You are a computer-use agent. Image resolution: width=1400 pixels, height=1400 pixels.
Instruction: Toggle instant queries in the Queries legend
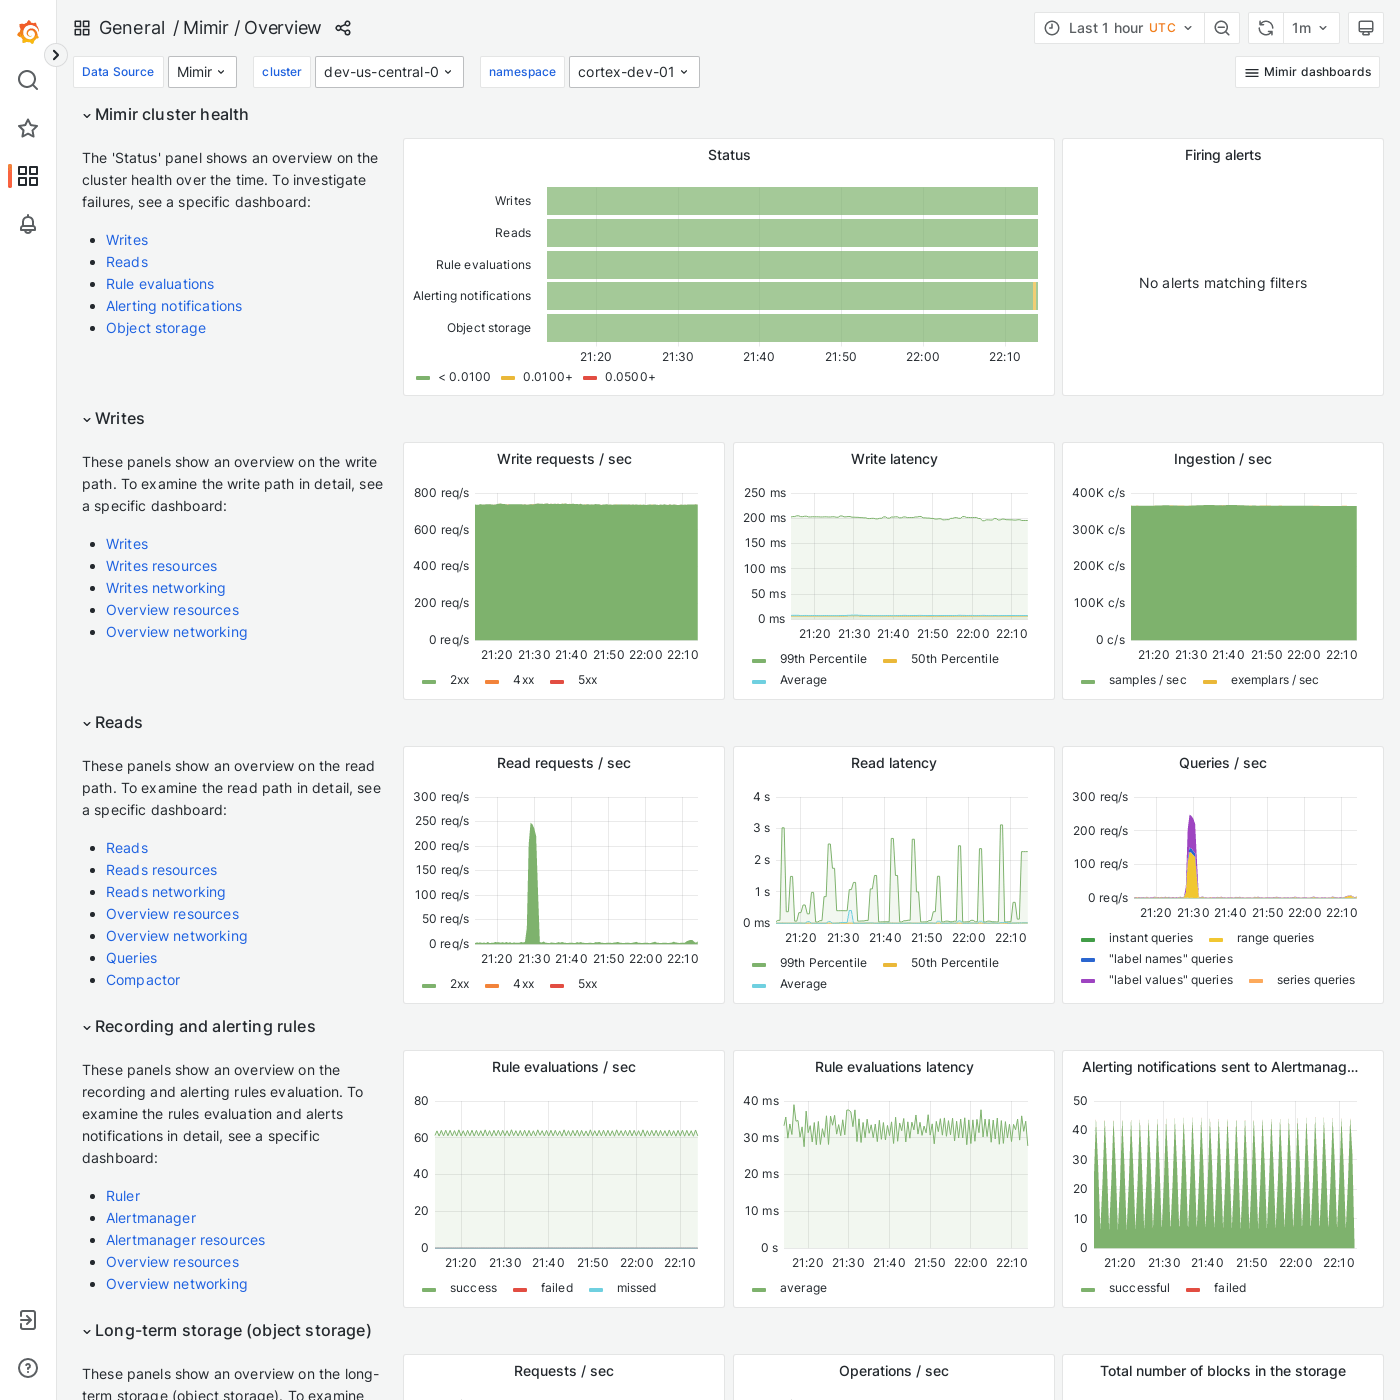pyautogui.click(x=1150, y=938)
